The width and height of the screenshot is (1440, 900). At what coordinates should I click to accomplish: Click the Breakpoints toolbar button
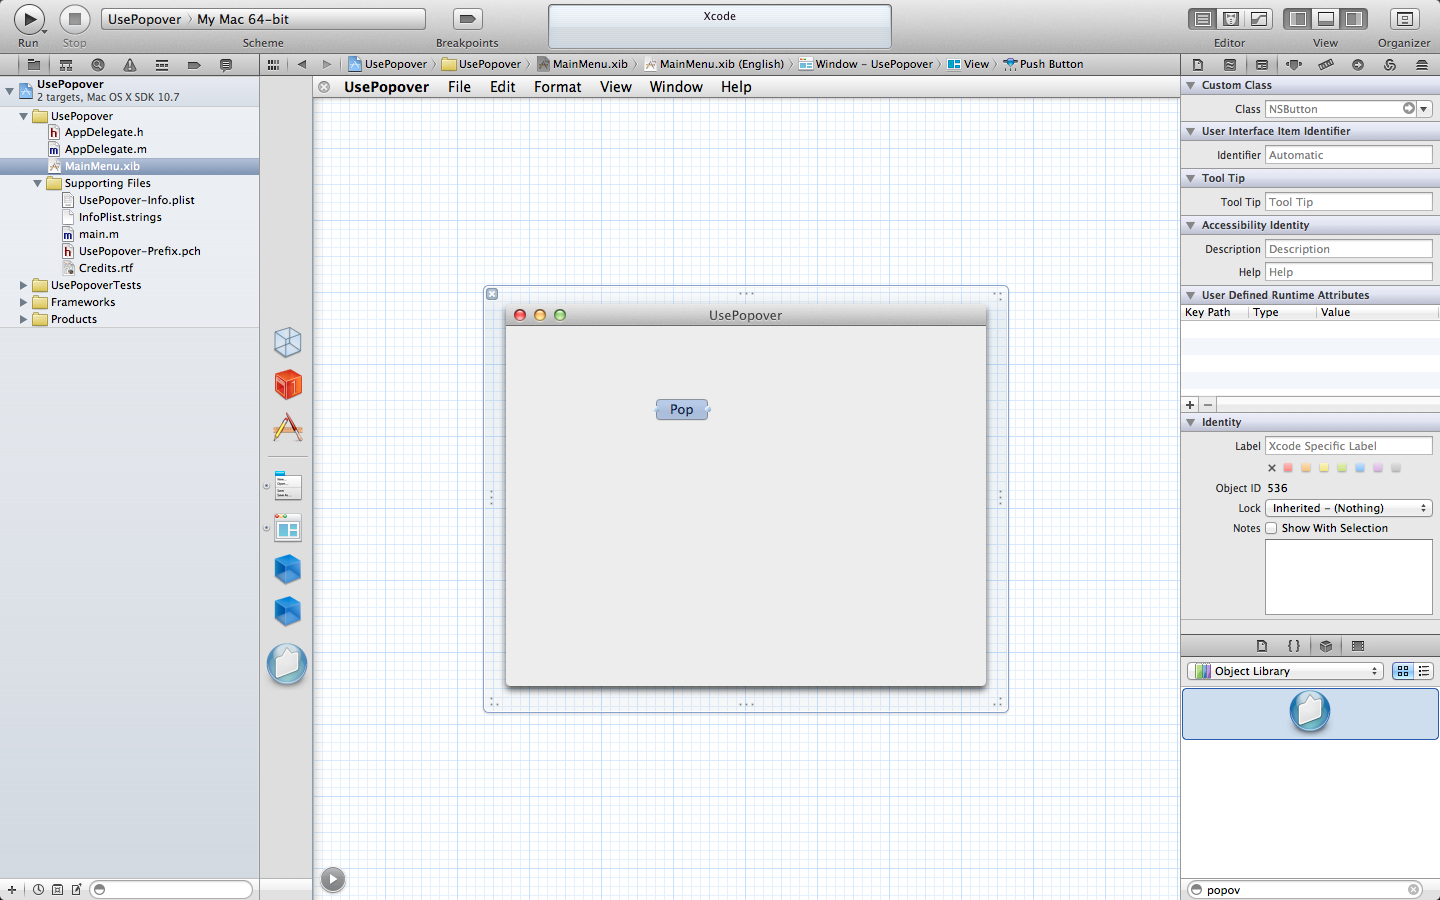[x=467, y=19]
